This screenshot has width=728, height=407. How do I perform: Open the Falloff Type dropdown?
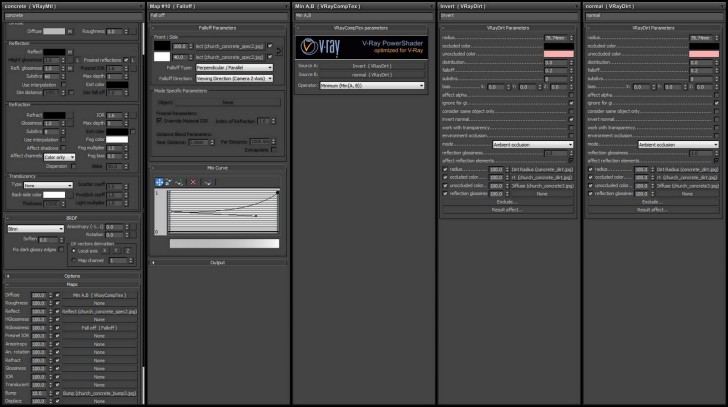pos(234,68)
